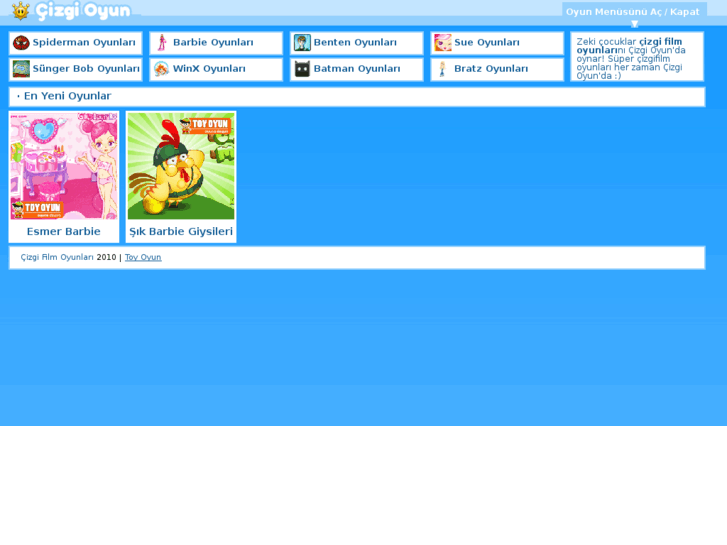The image size is (727, 545).
Task: Click En Yeni Oyunlar heading
Action: coord(68,96)
